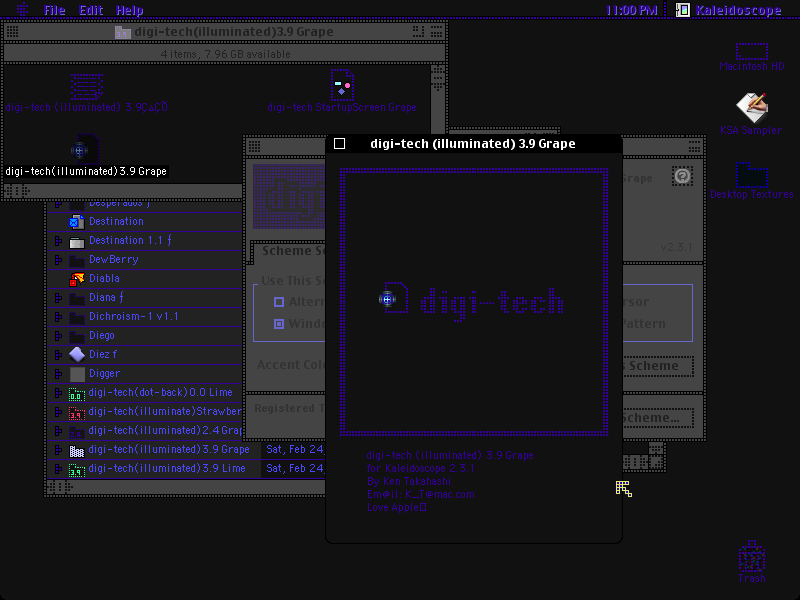Click the 'By Ken Takahashi' credit text
Image resolution: width=800 pixels, height=600 pixels.
pyautogui.click(x=409, y=482)
